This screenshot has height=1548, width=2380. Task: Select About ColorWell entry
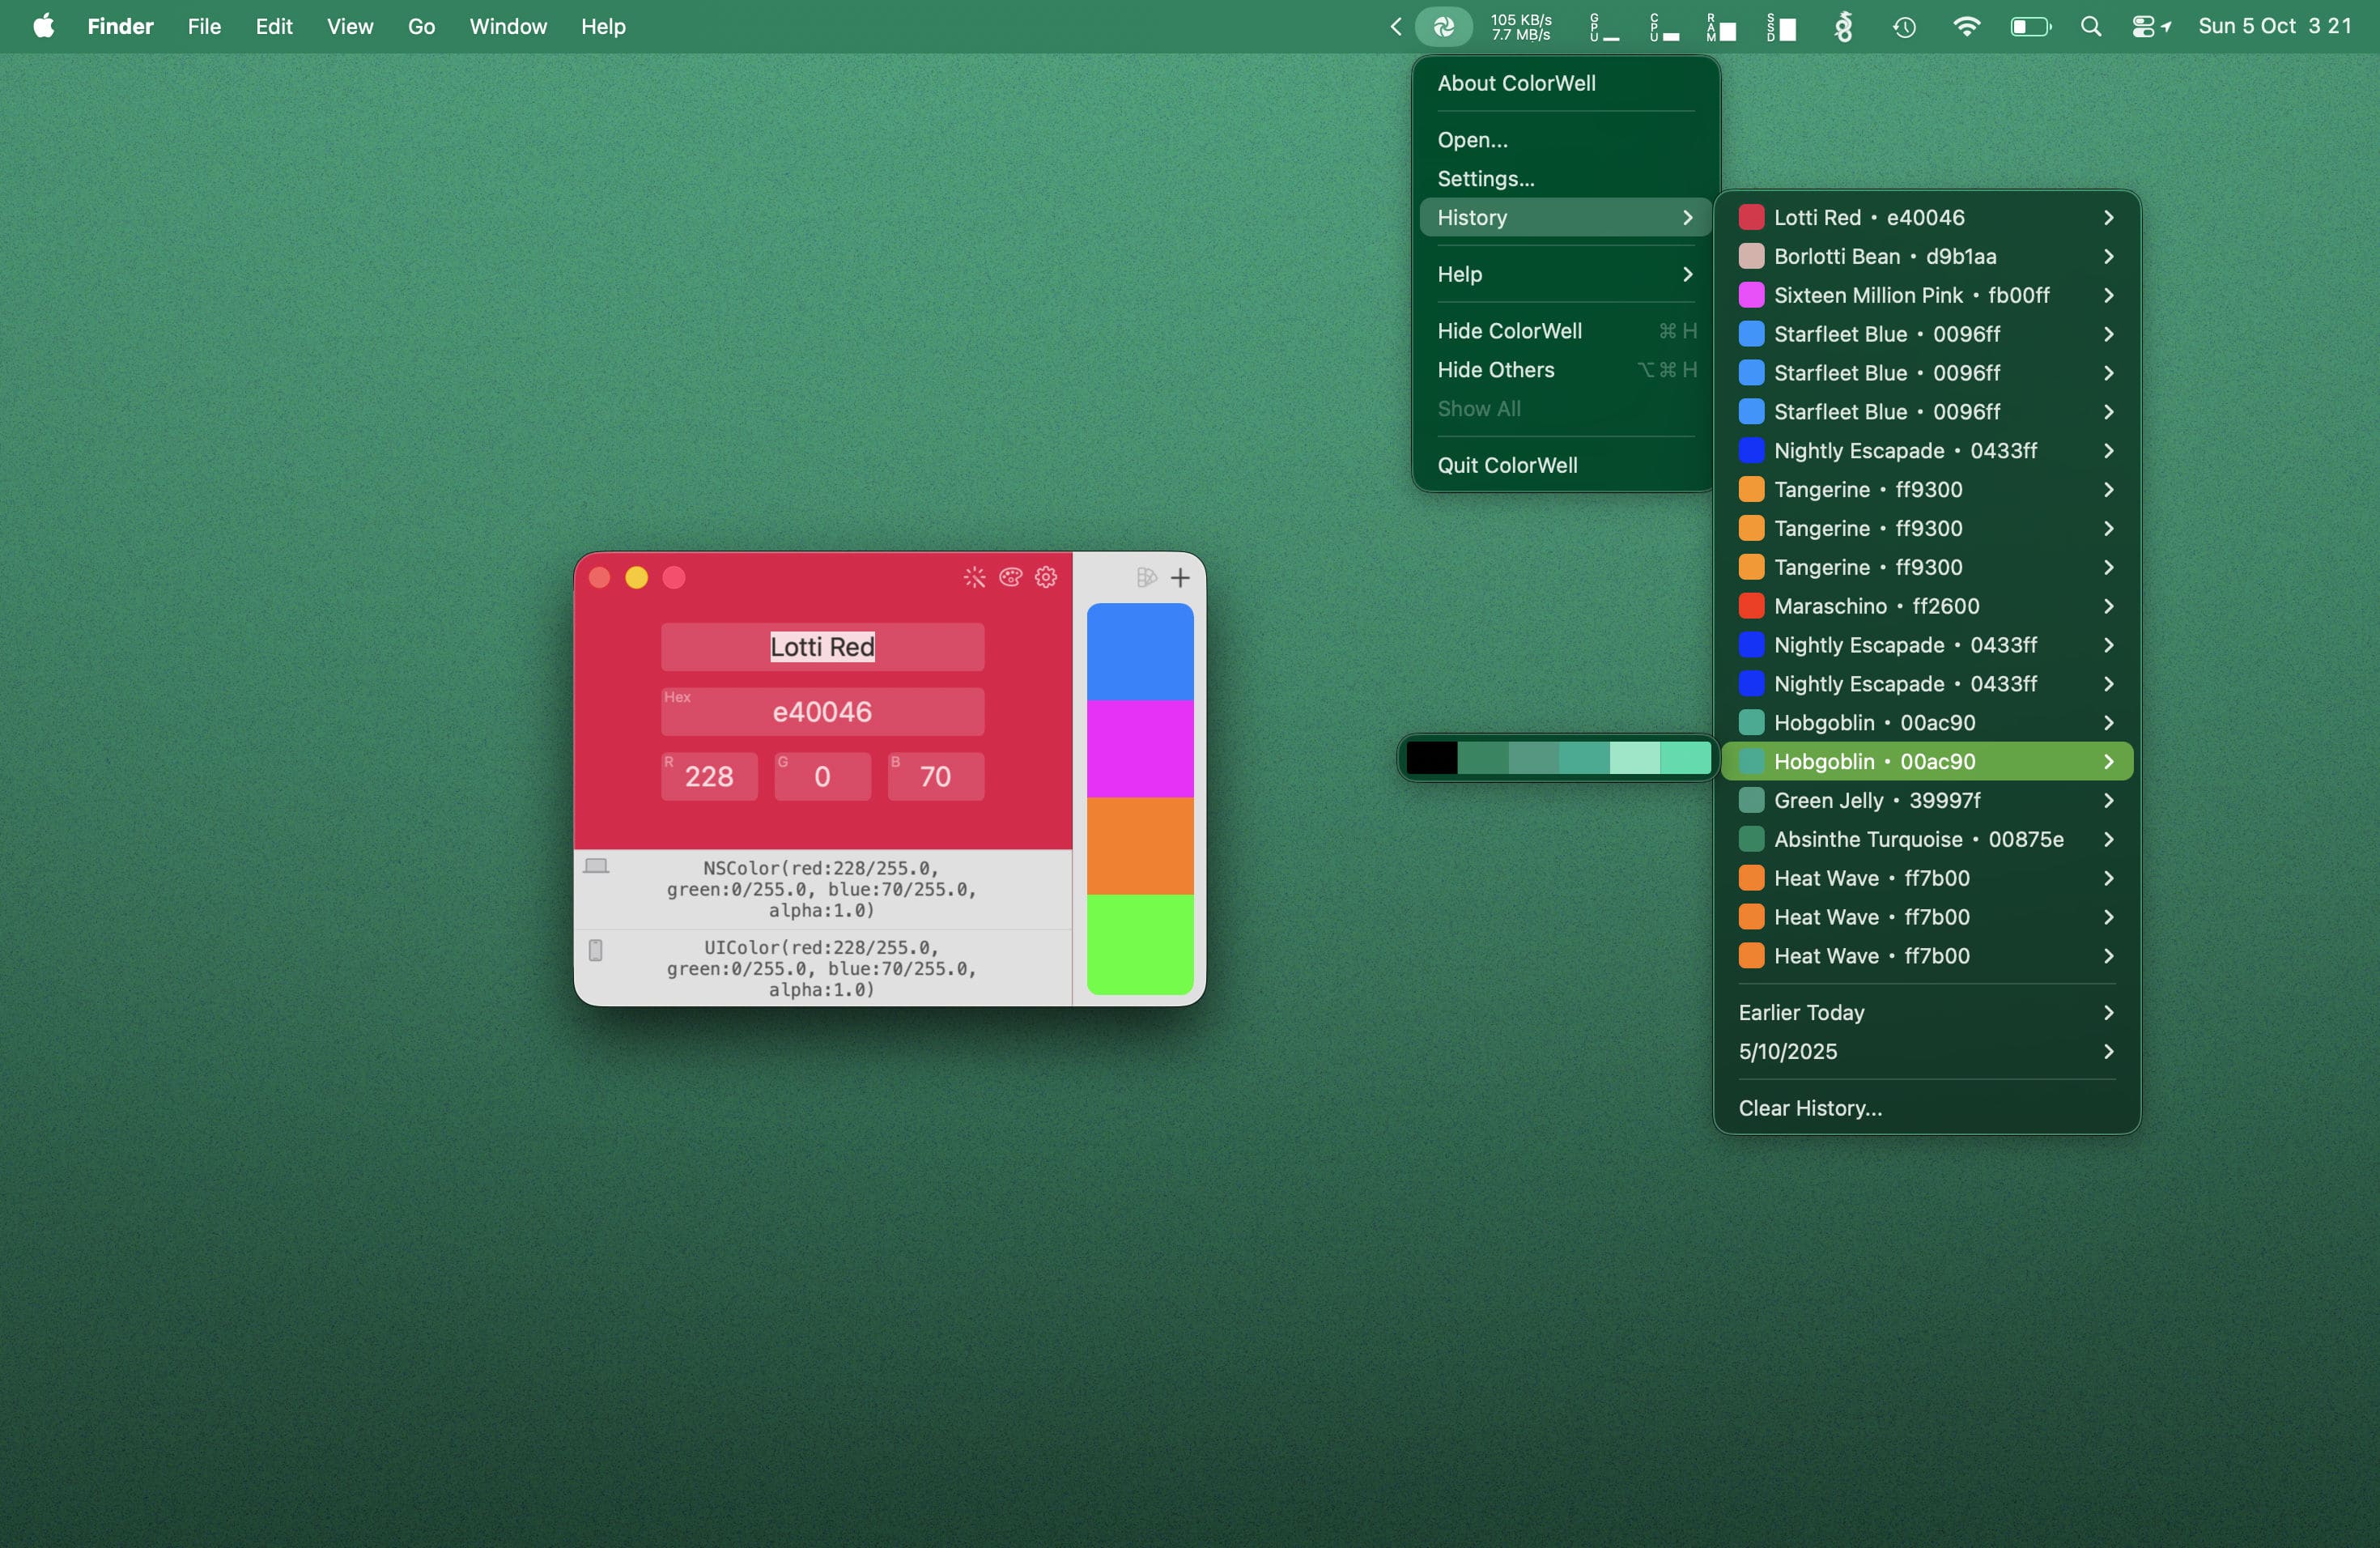pos(1516,83)
